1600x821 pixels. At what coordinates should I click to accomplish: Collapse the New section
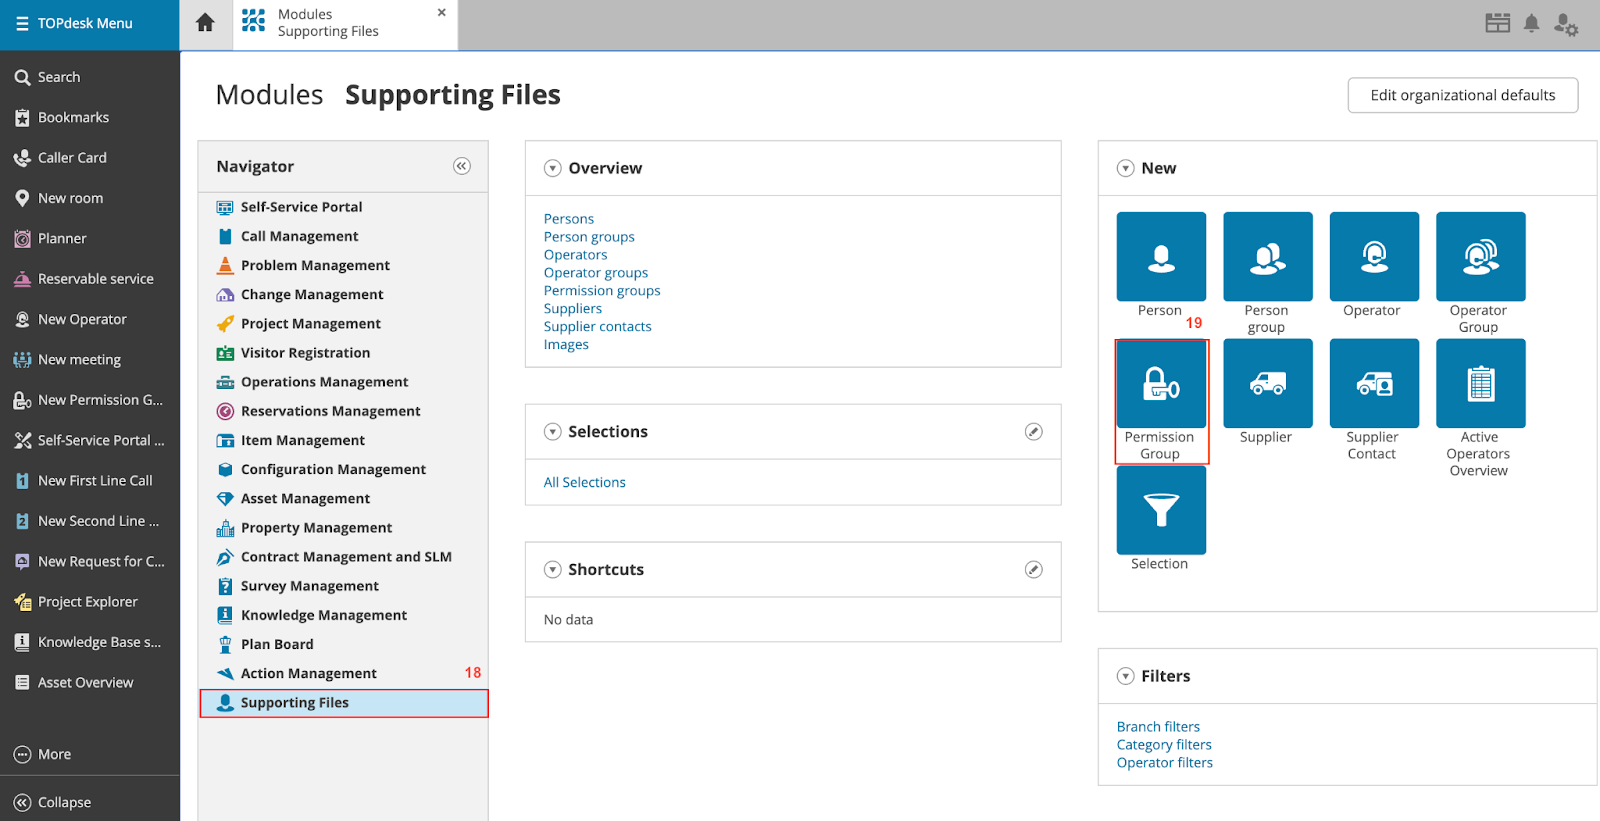tap(1125, 168)
